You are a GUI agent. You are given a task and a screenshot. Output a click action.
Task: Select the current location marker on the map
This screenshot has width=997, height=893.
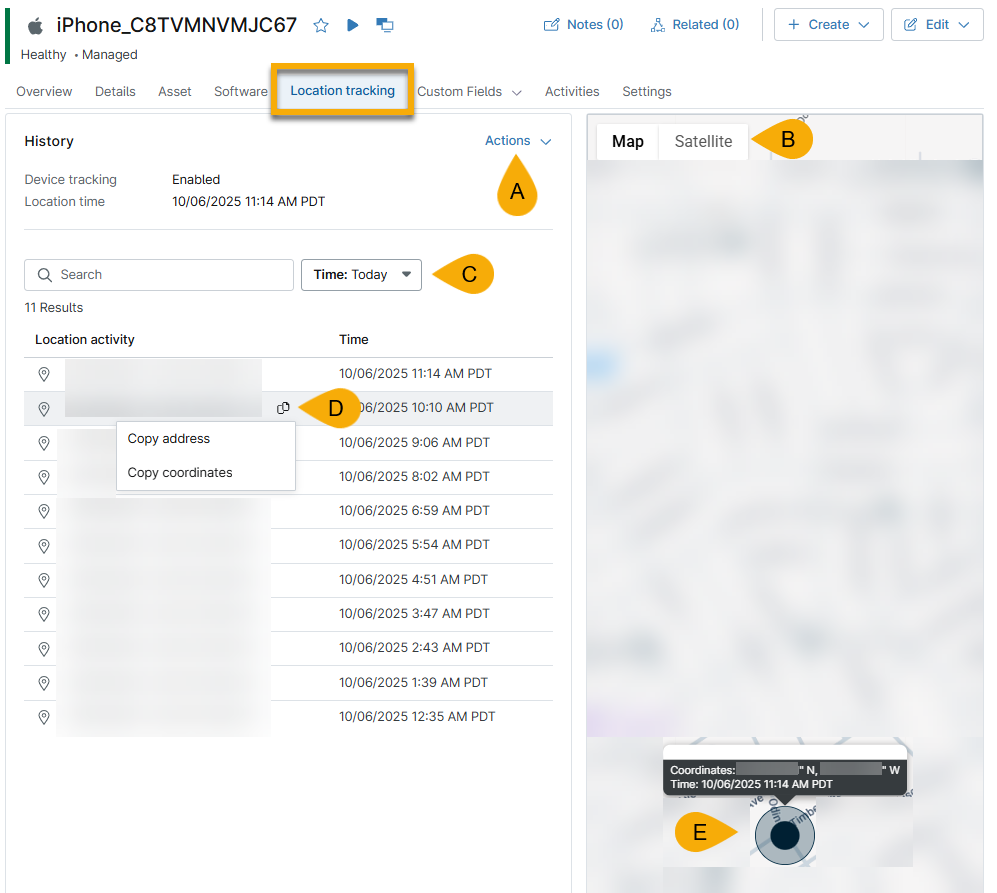tap(783, 835)
